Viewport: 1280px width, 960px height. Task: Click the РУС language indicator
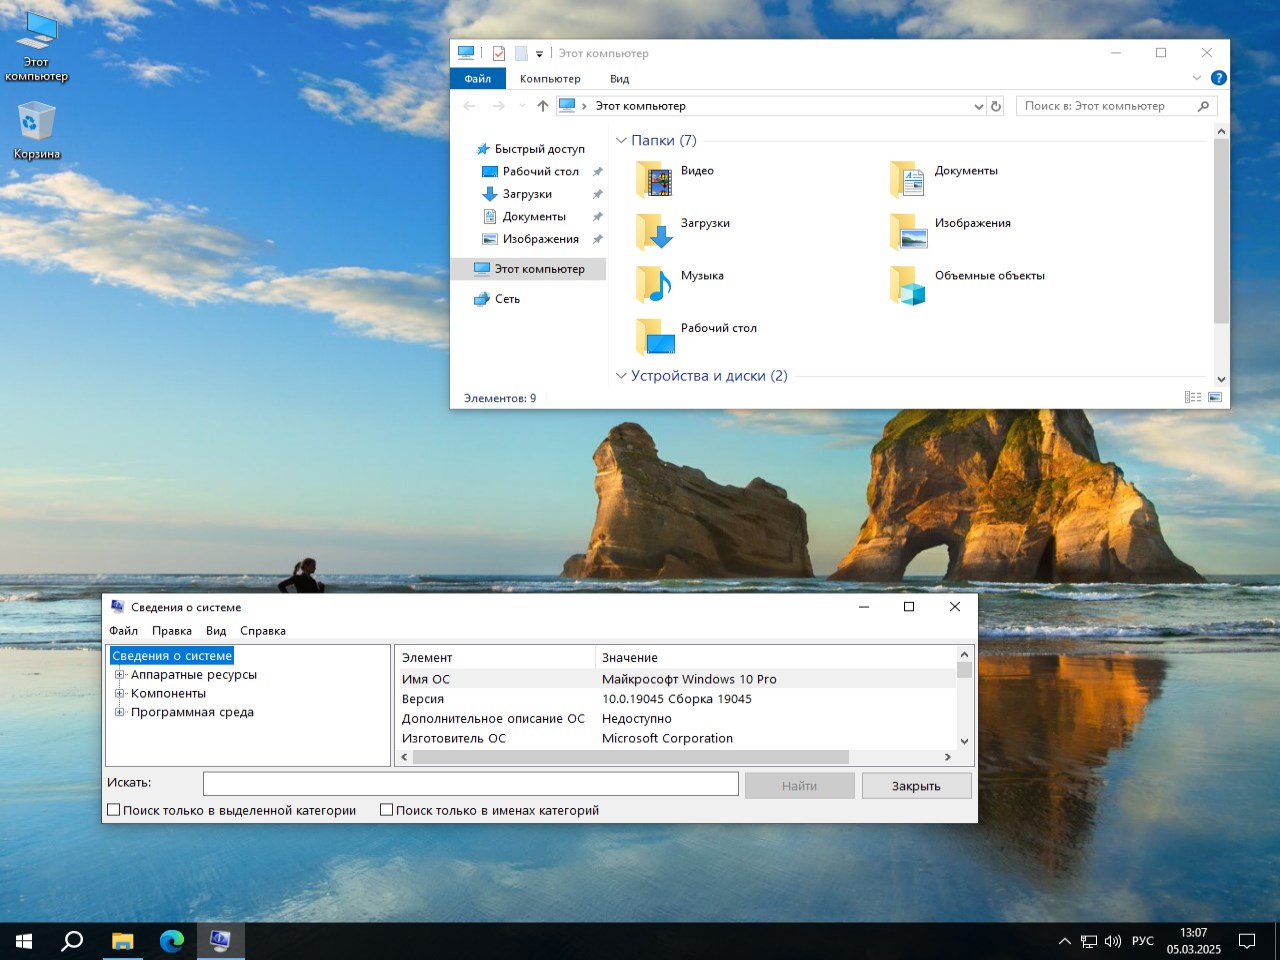point(1143,941)
